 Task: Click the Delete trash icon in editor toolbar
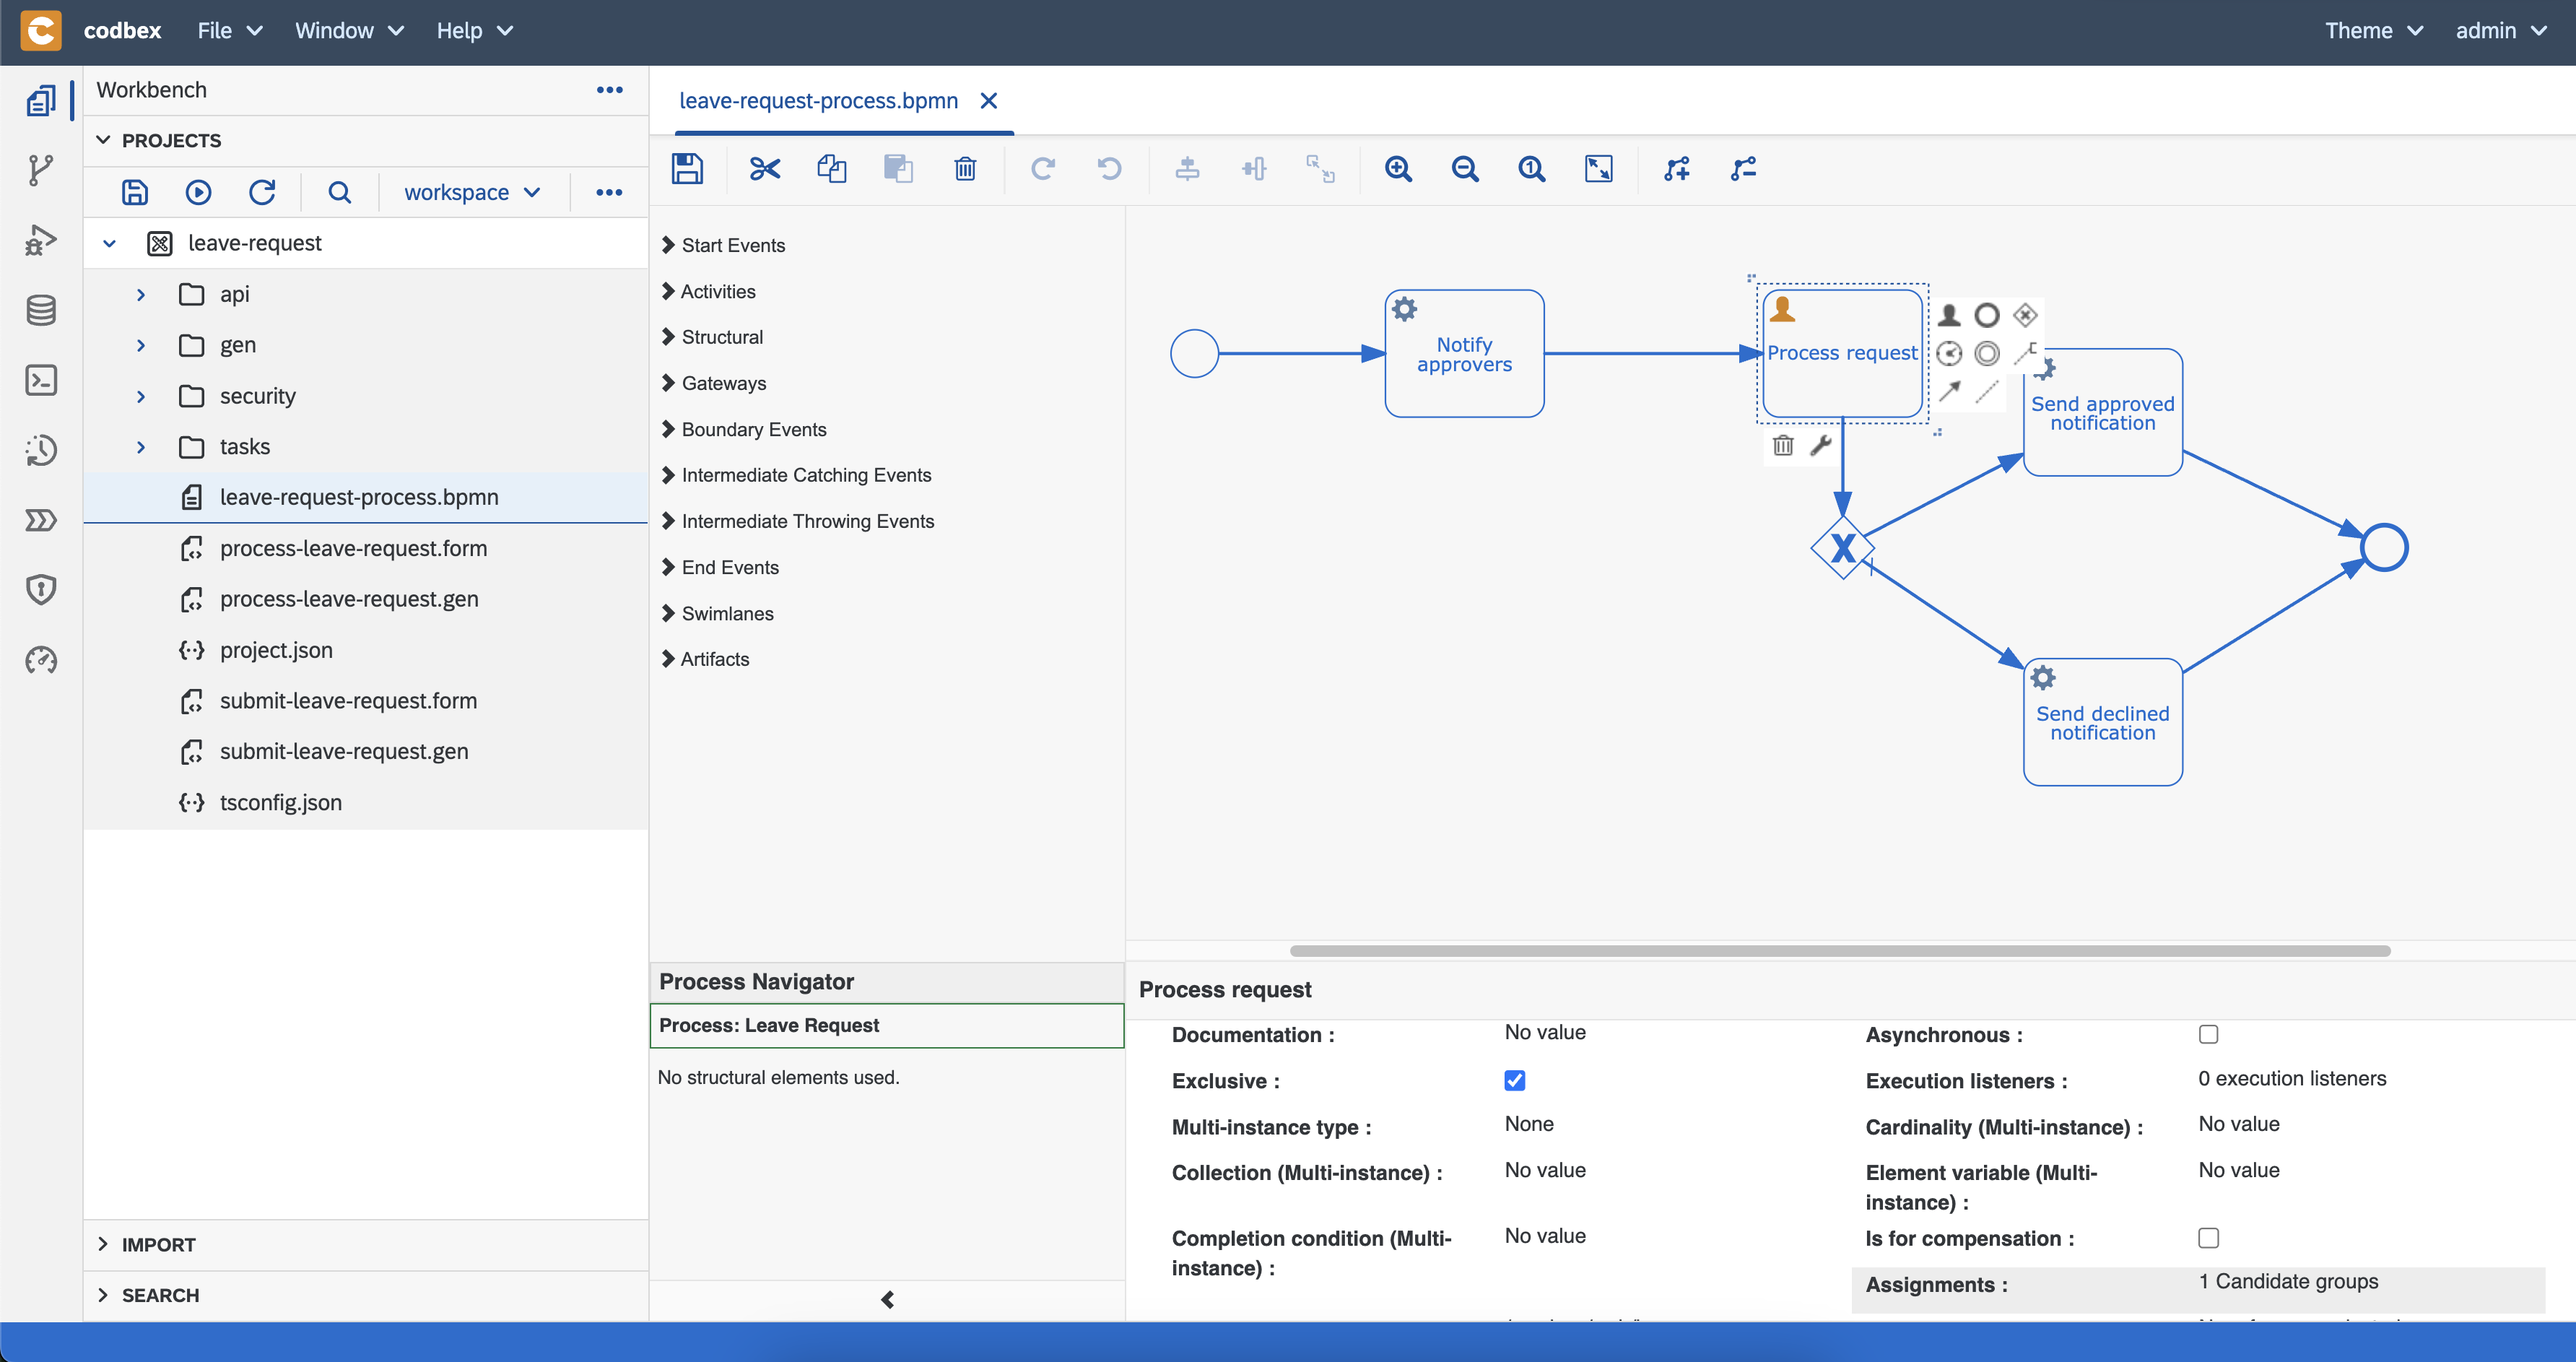click(965, 169)
